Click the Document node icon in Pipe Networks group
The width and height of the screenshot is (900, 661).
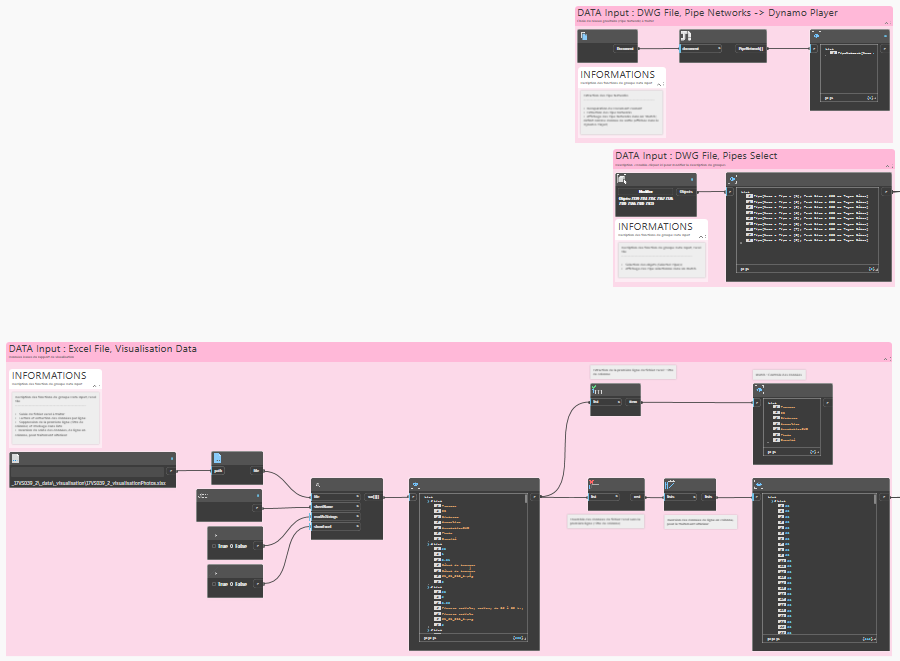tap(584, 36)
